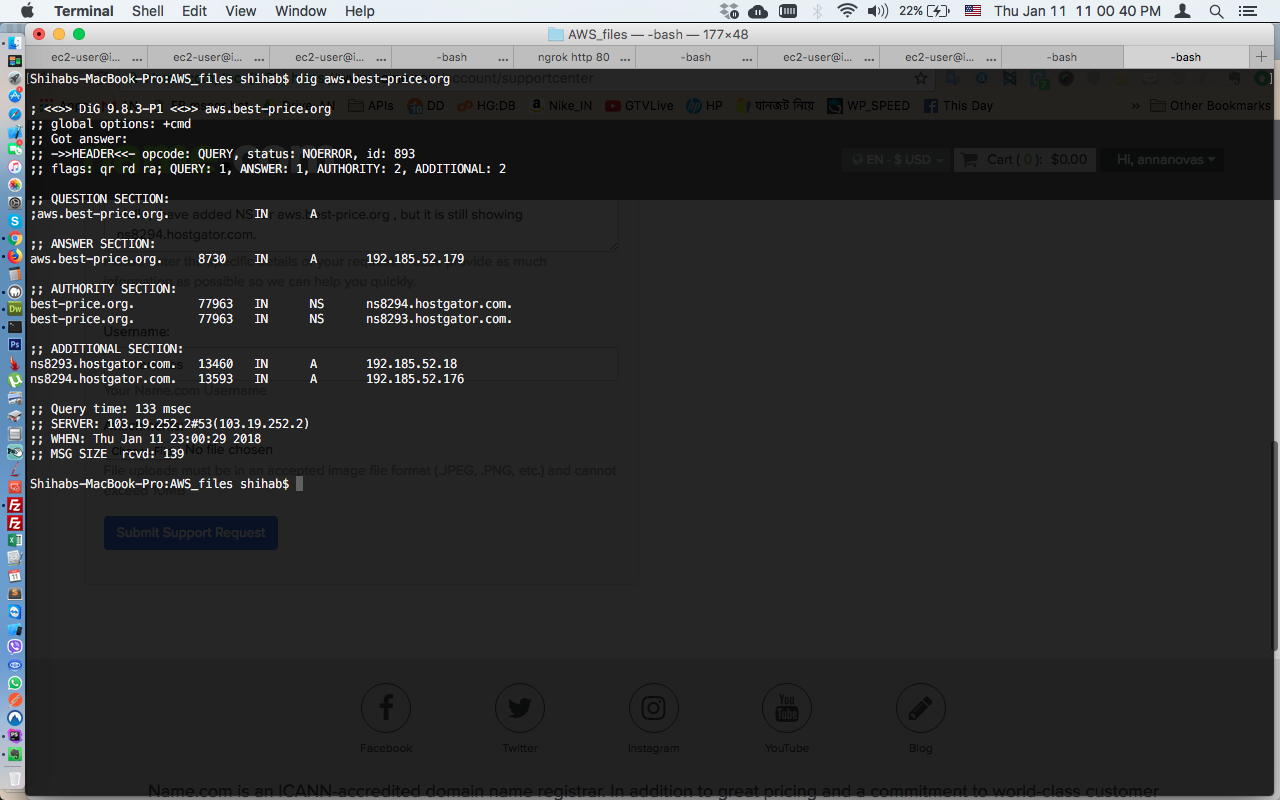Open the View menu
Image resolution: width=1280 pixels, height=800 pixels.
241,11
